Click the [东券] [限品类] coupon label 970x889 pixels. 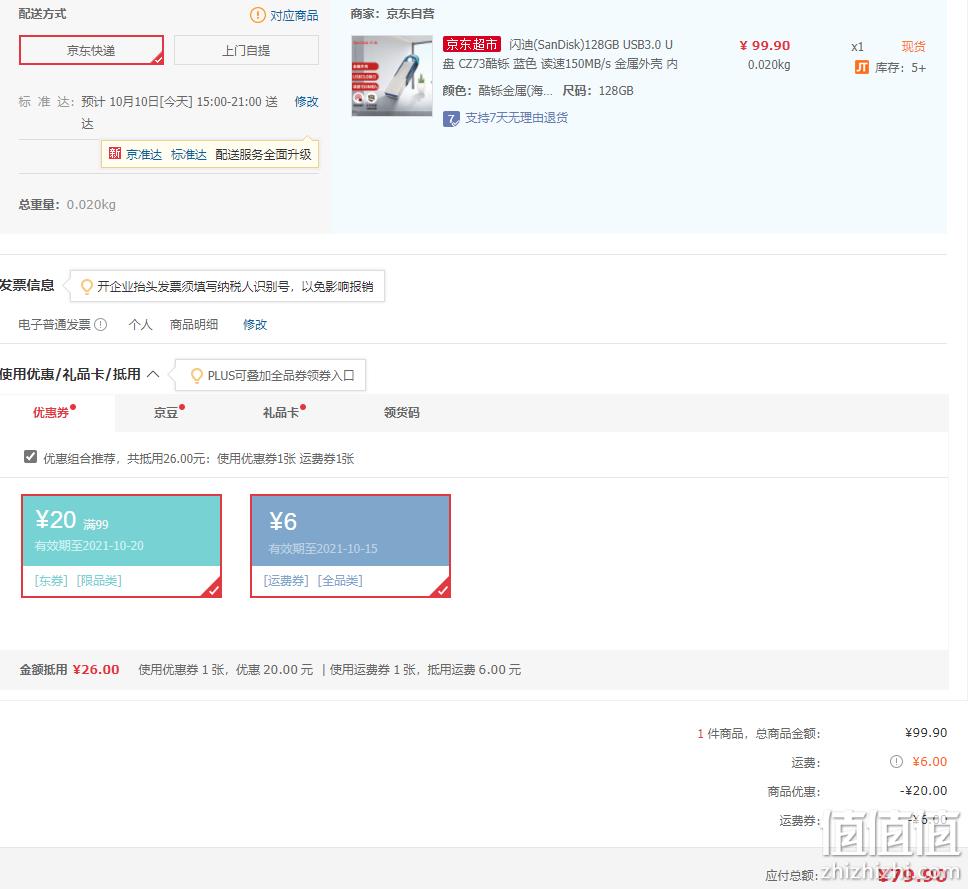[x=78, y=580]
